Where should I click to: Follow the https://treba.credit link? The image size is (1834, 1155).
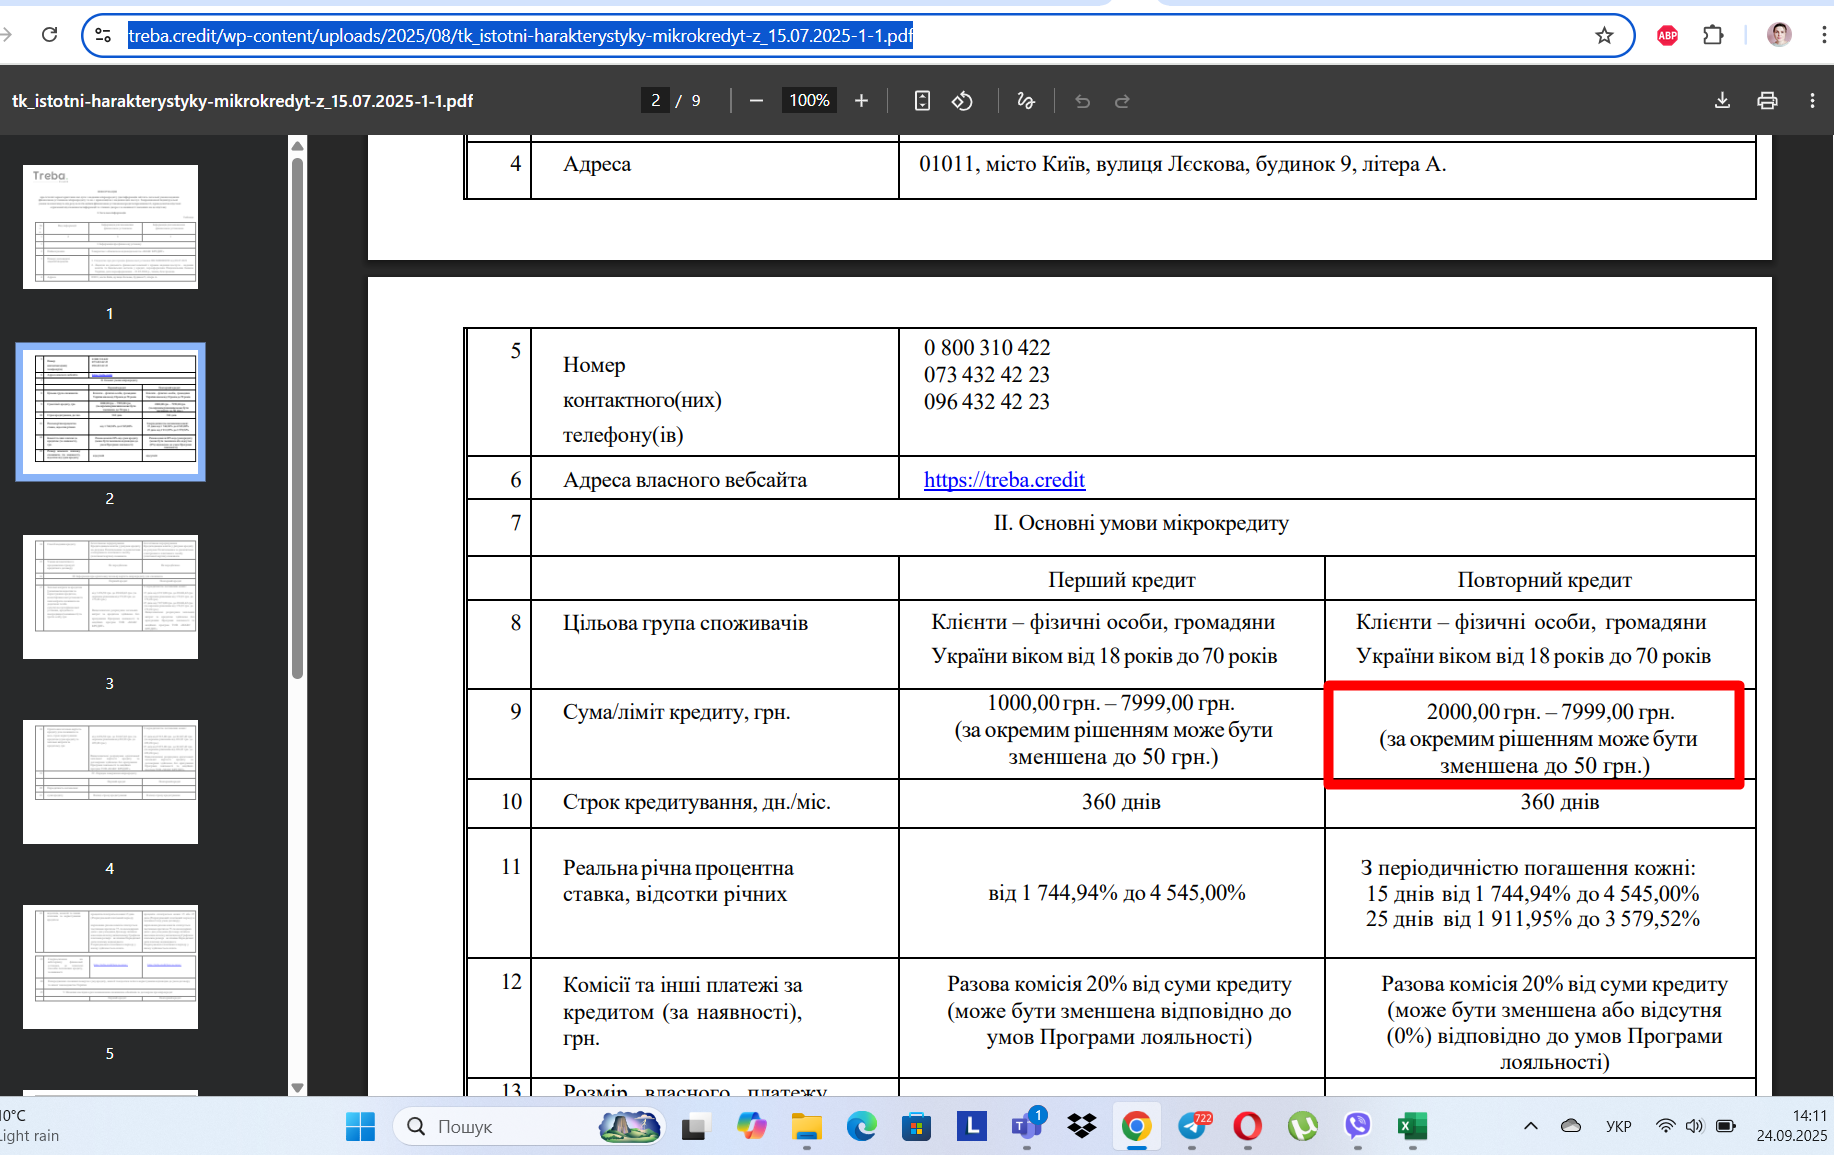[1004, 480]
